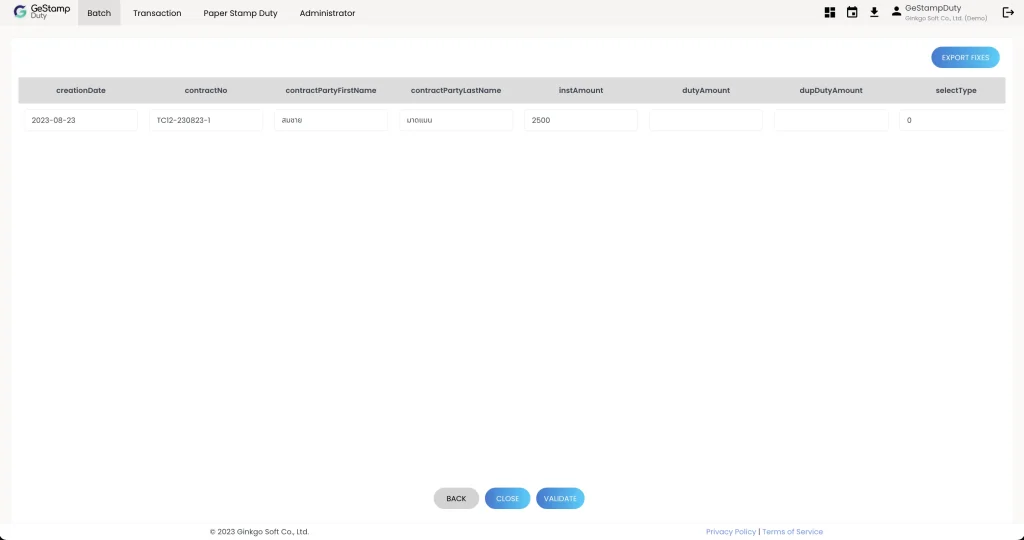Open the Privacy Policy link

731,532
